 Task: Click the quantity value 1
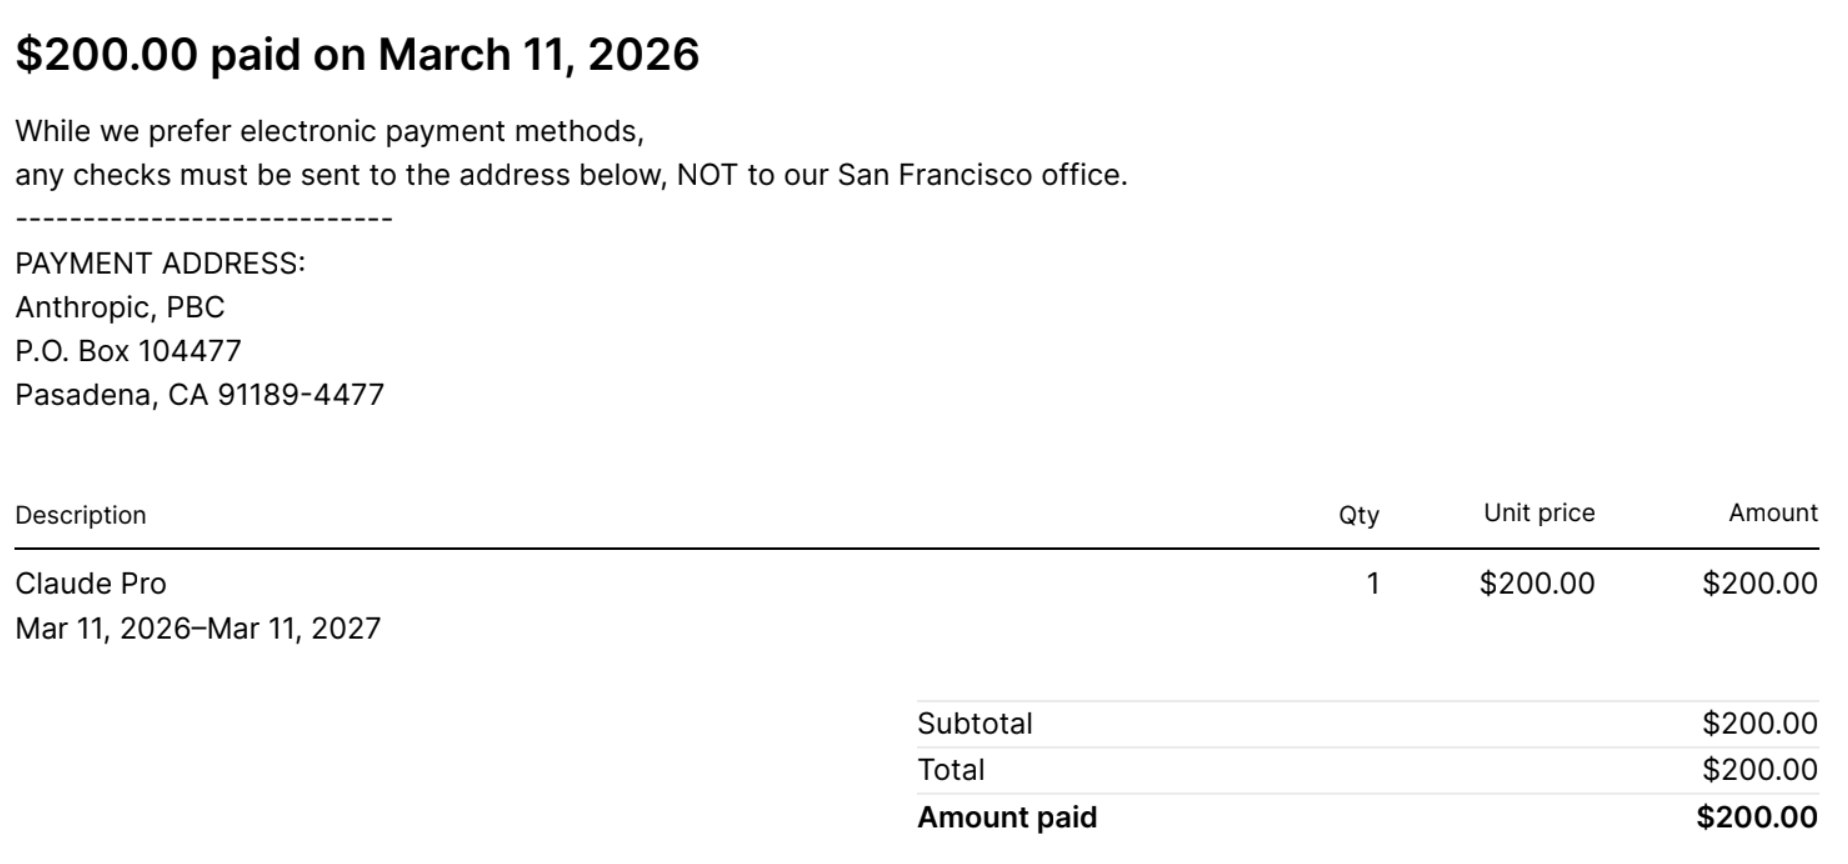[x=1373, y=584]
